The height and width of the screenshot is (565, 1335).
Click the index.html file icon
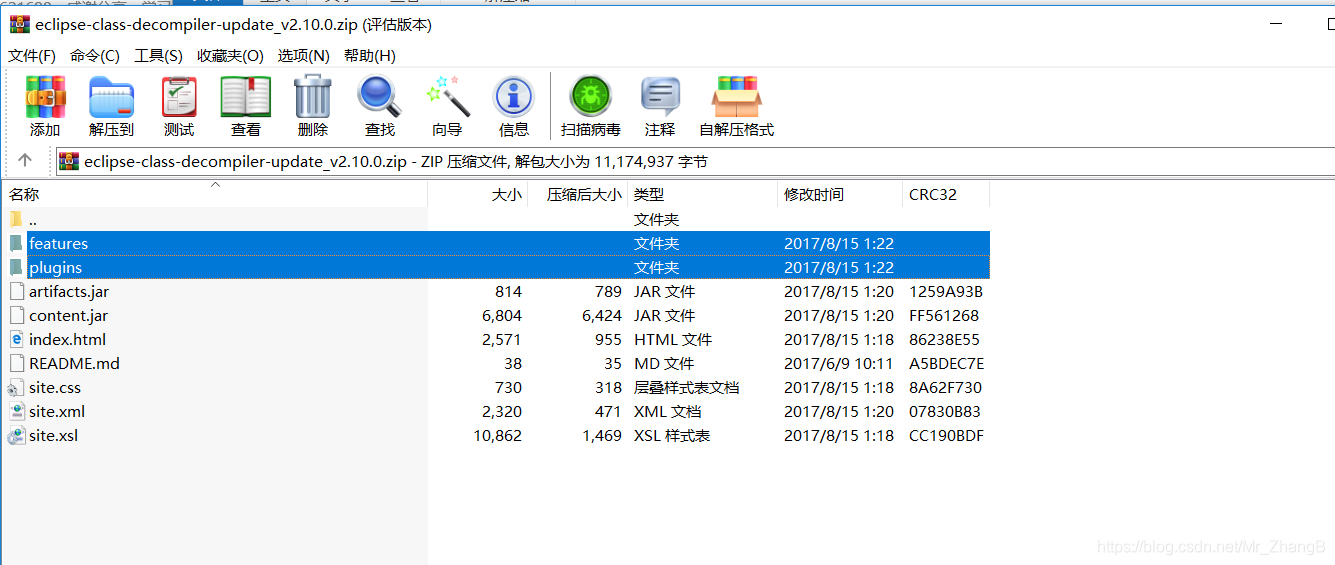(x=16, y=339)
